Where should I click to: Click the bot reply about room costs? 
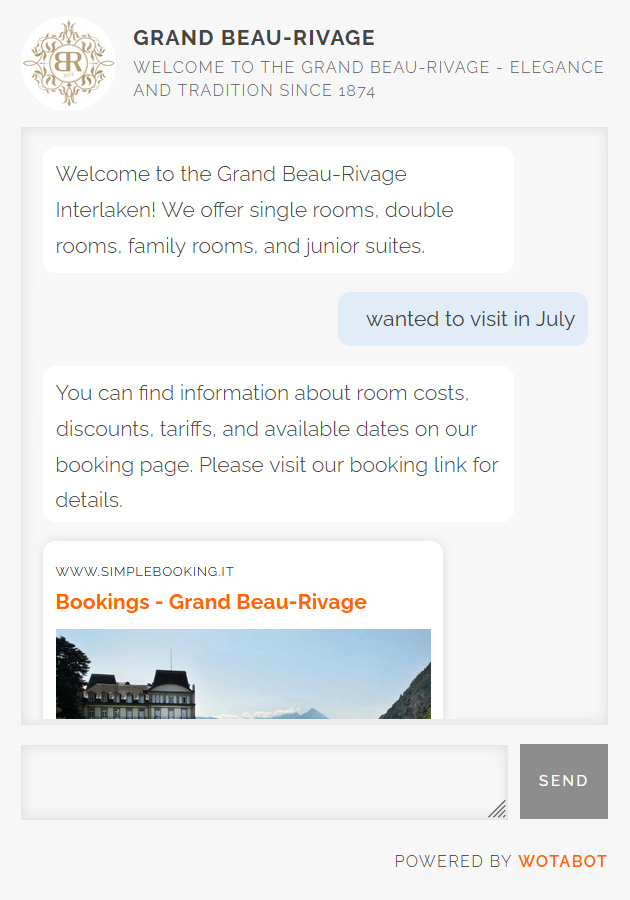[278, 444]
